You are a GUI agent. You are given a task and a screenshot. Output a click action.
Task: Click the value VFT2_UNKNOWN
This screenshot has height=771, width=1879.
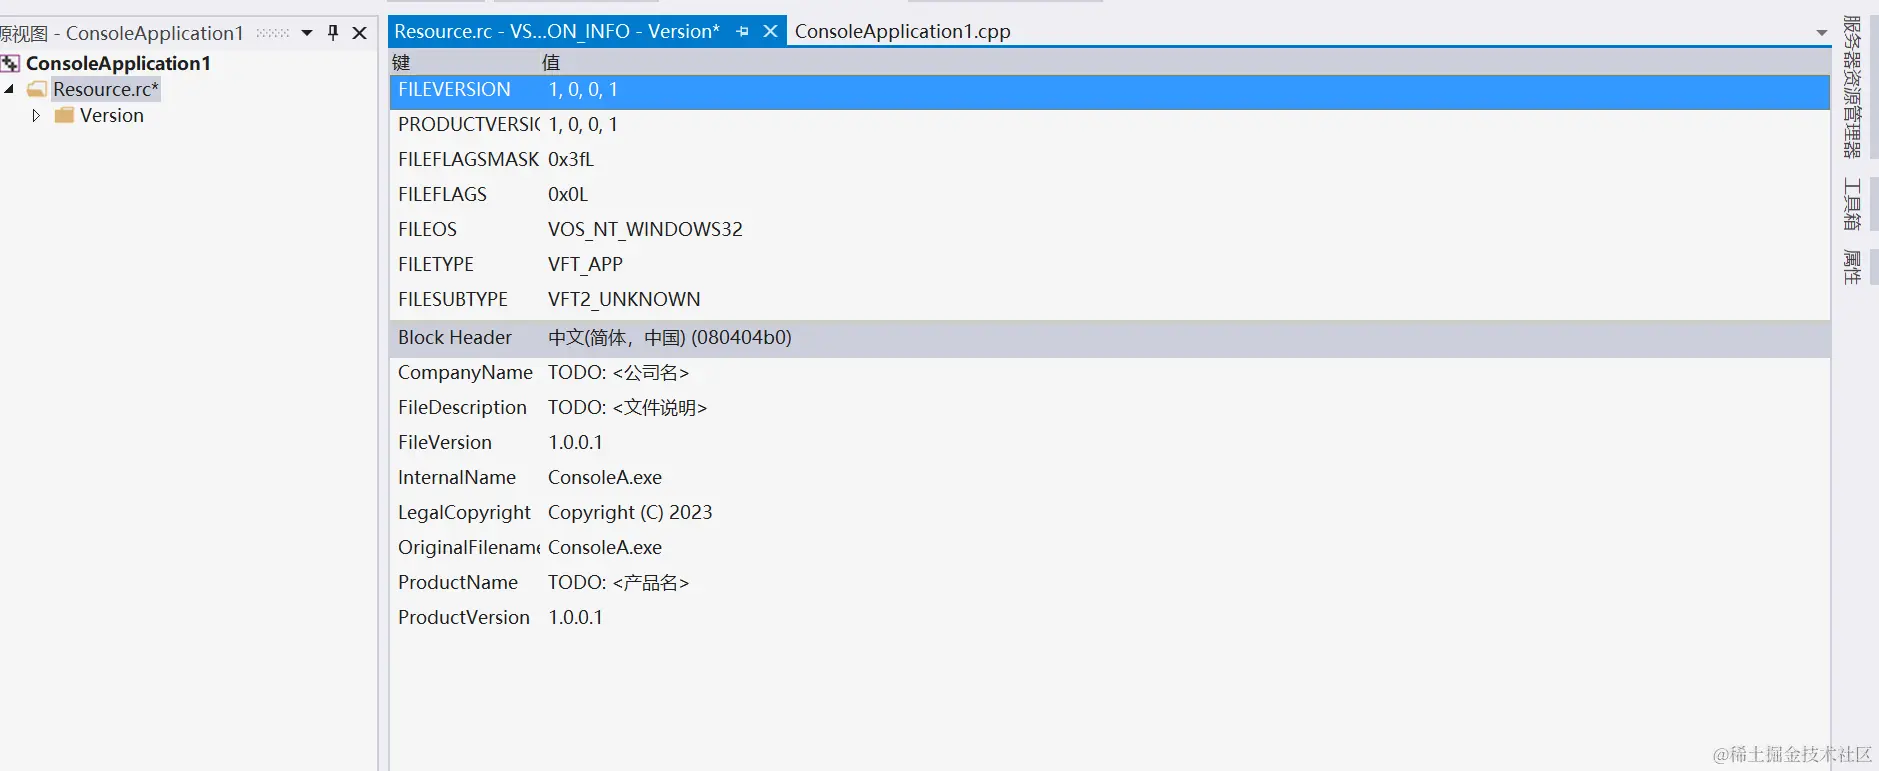coord(624,299)
